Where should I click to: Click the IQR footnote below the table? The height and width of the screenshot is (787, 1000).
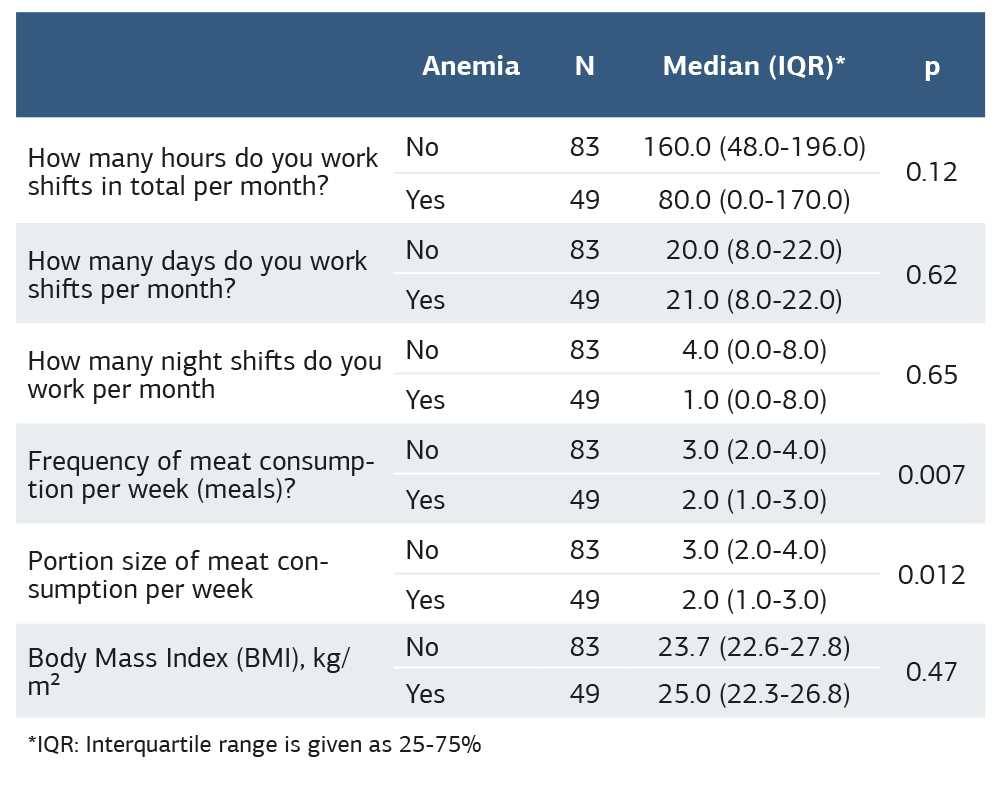click(255, 745)
